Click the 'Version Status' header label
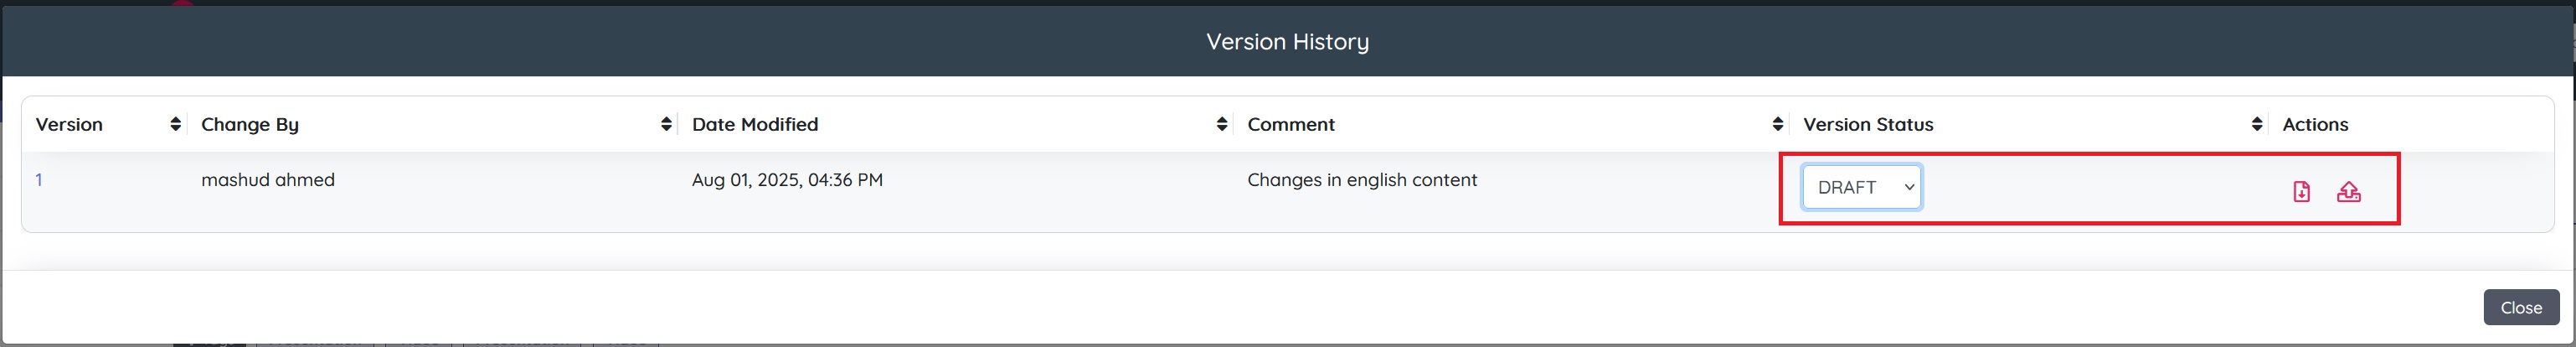Image resolution: width=2576 pixels, height=347 pixels. coord(1867,124)
